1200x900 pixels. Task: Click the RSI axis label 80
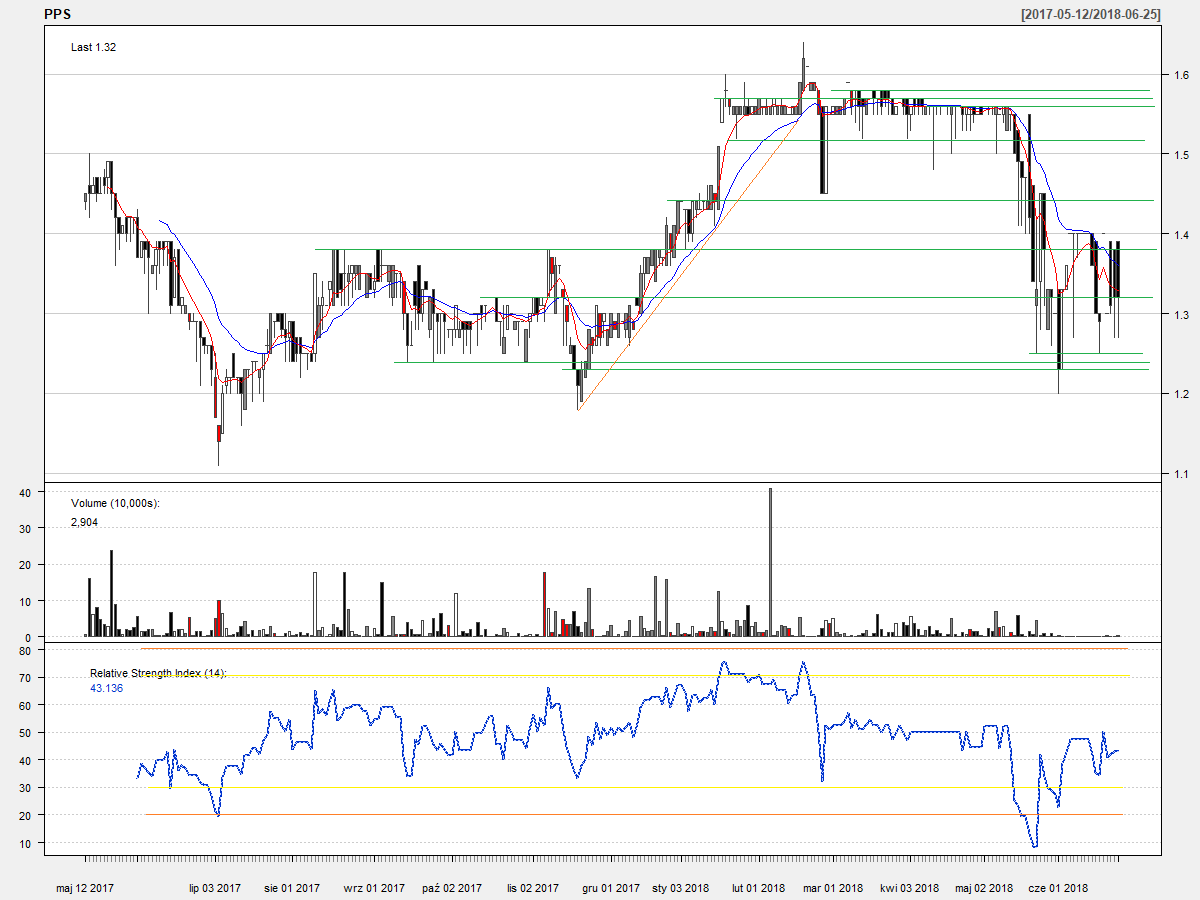pos(27,650)
